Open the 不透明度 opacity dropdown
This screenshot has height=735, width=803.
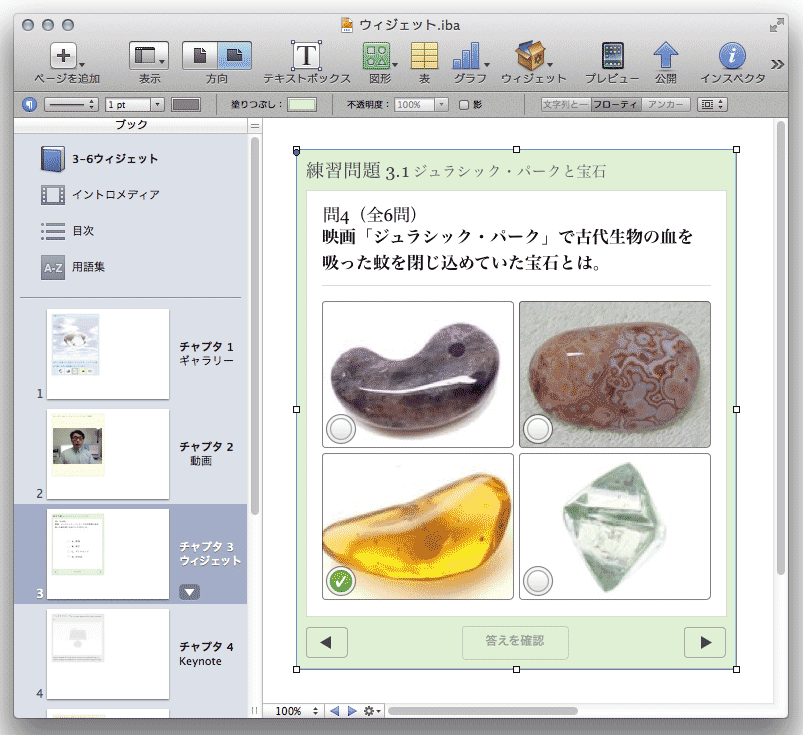click(x=421, y=104)
